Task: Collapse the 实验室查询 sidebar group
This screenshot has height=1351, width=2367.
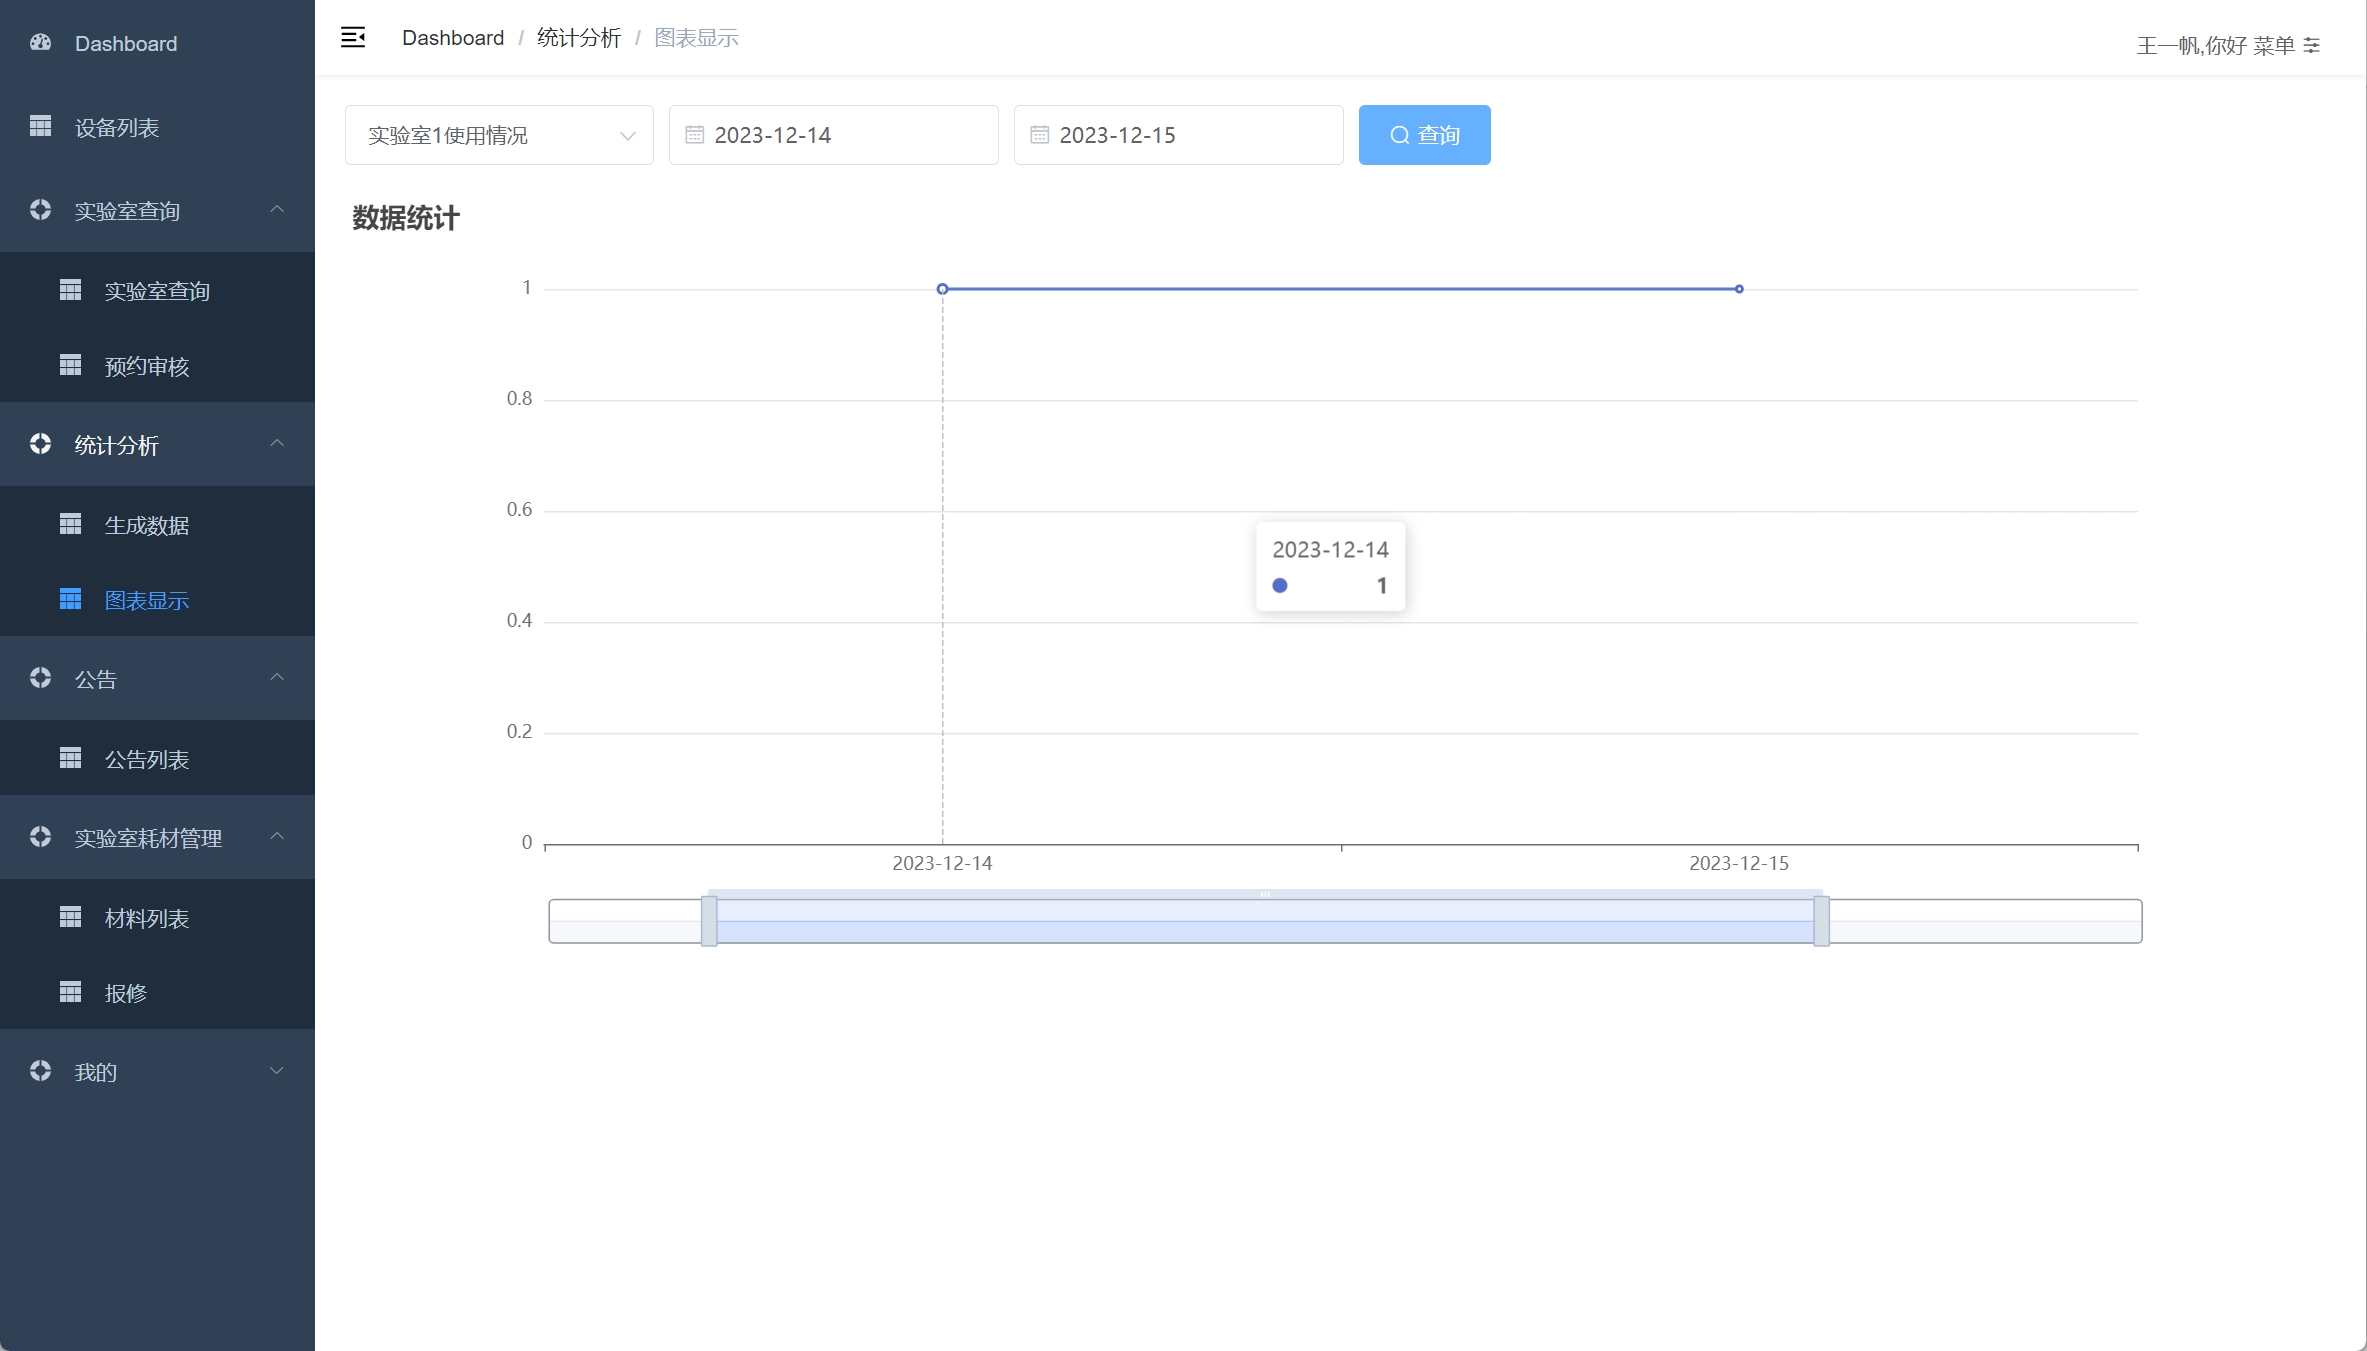Action: click(x=277, y=210)
